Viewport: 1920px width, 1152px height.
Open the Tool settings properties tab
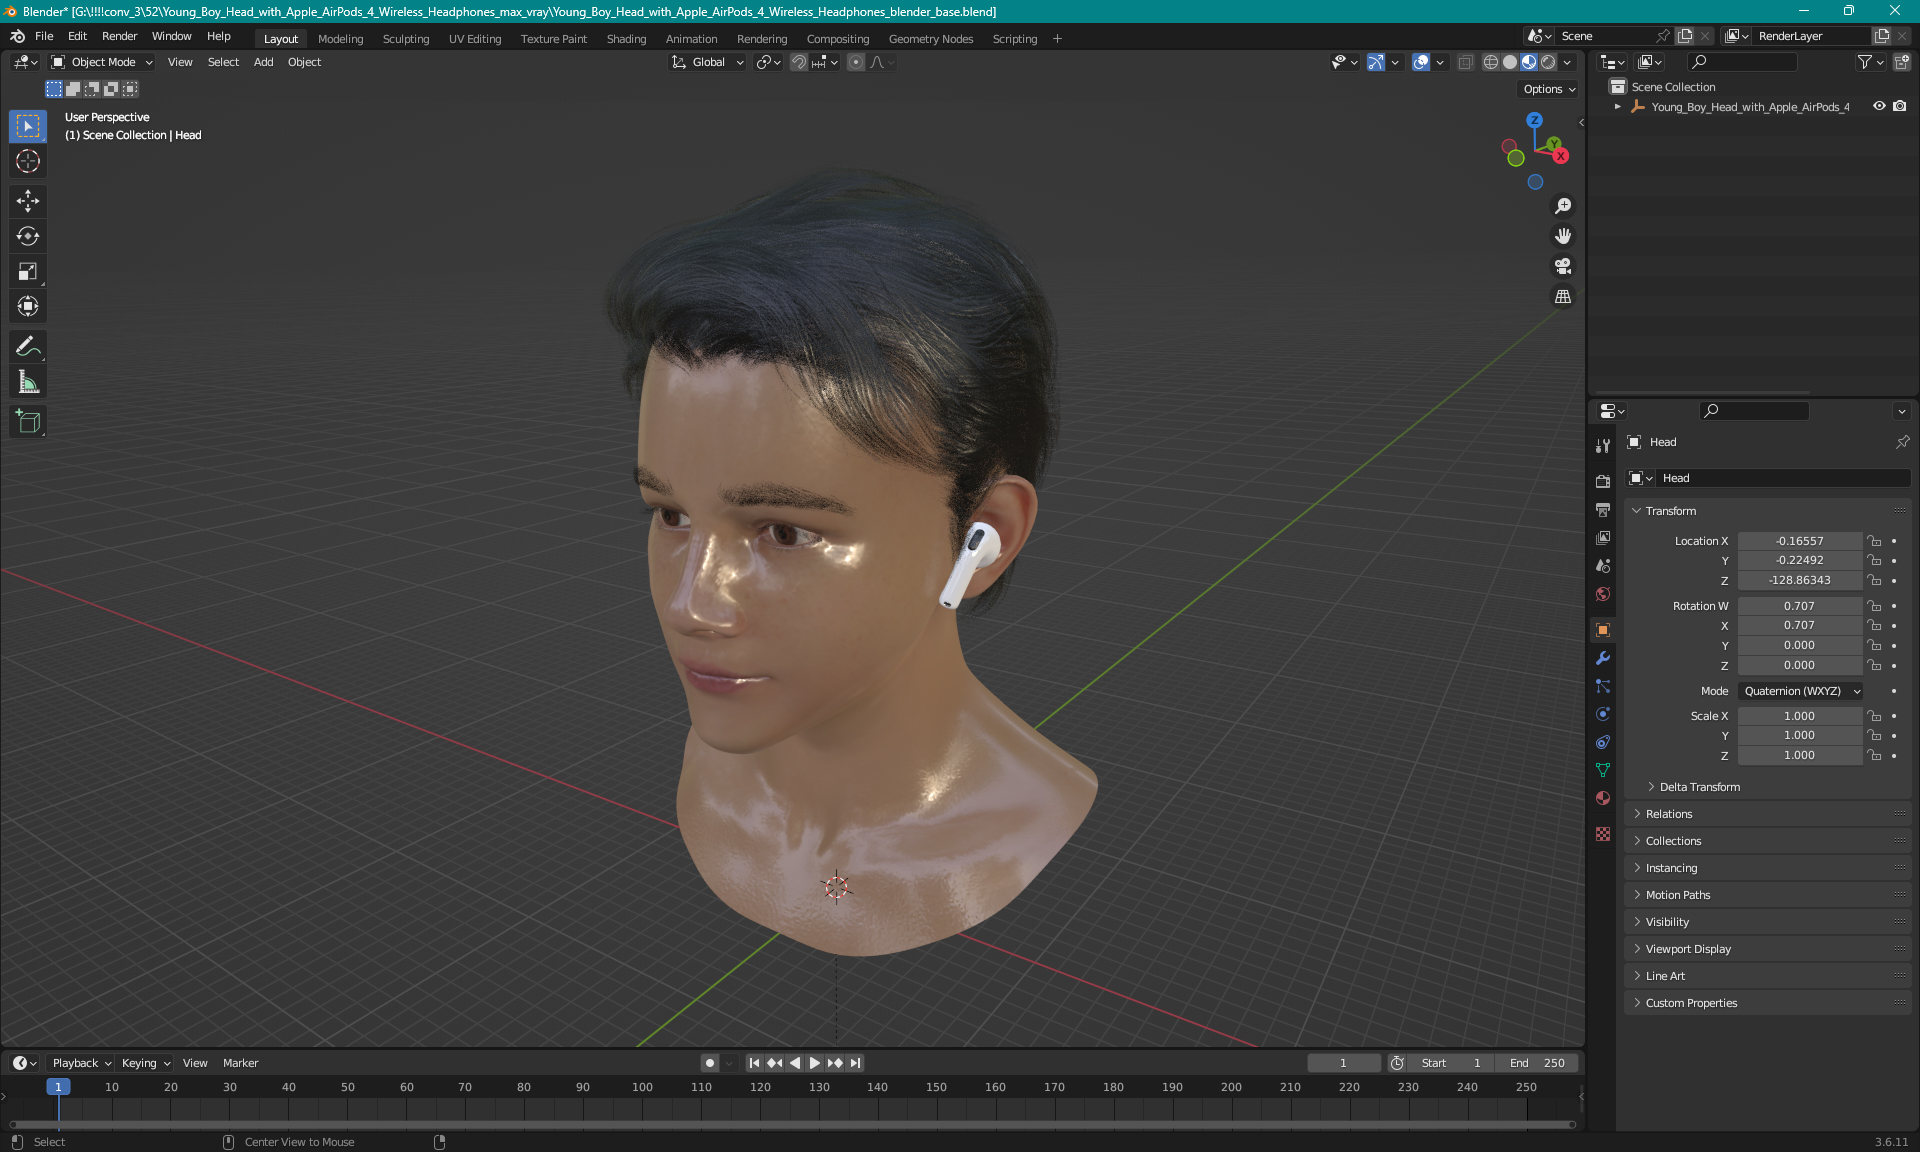1603,445
